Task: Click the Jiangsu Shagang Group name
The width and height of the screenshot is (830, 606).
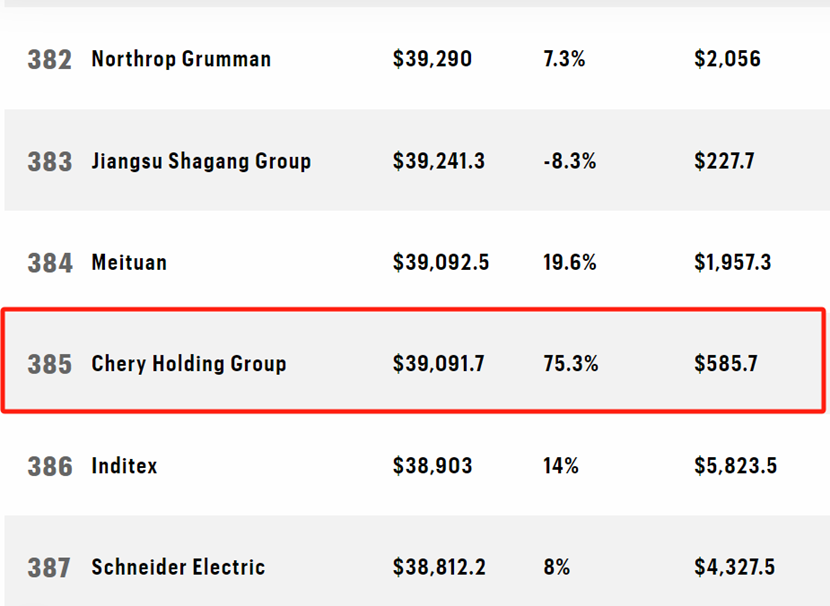Action: [201, 161]
